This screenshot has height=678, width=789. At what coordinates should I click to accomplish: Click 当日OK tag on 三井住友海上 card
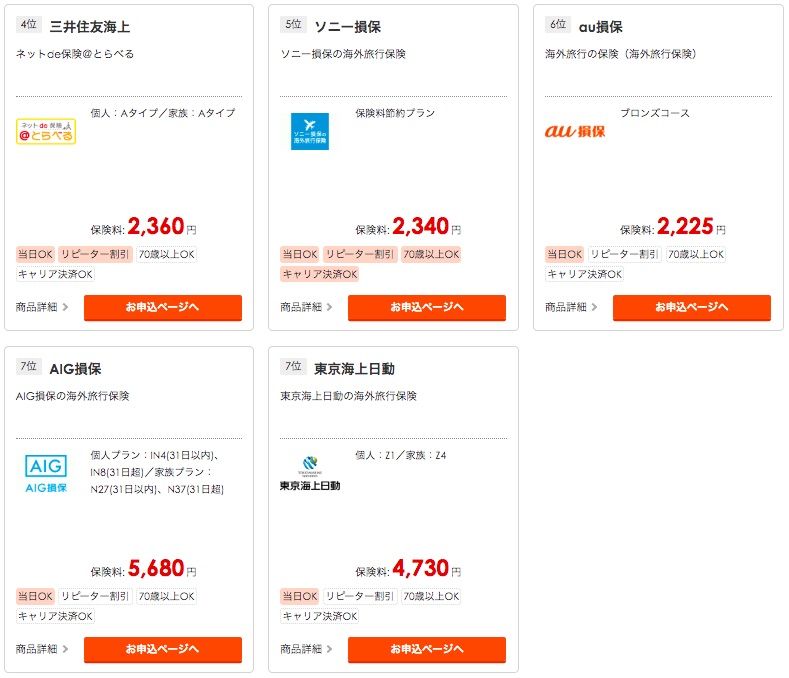[x=35, y=255]
